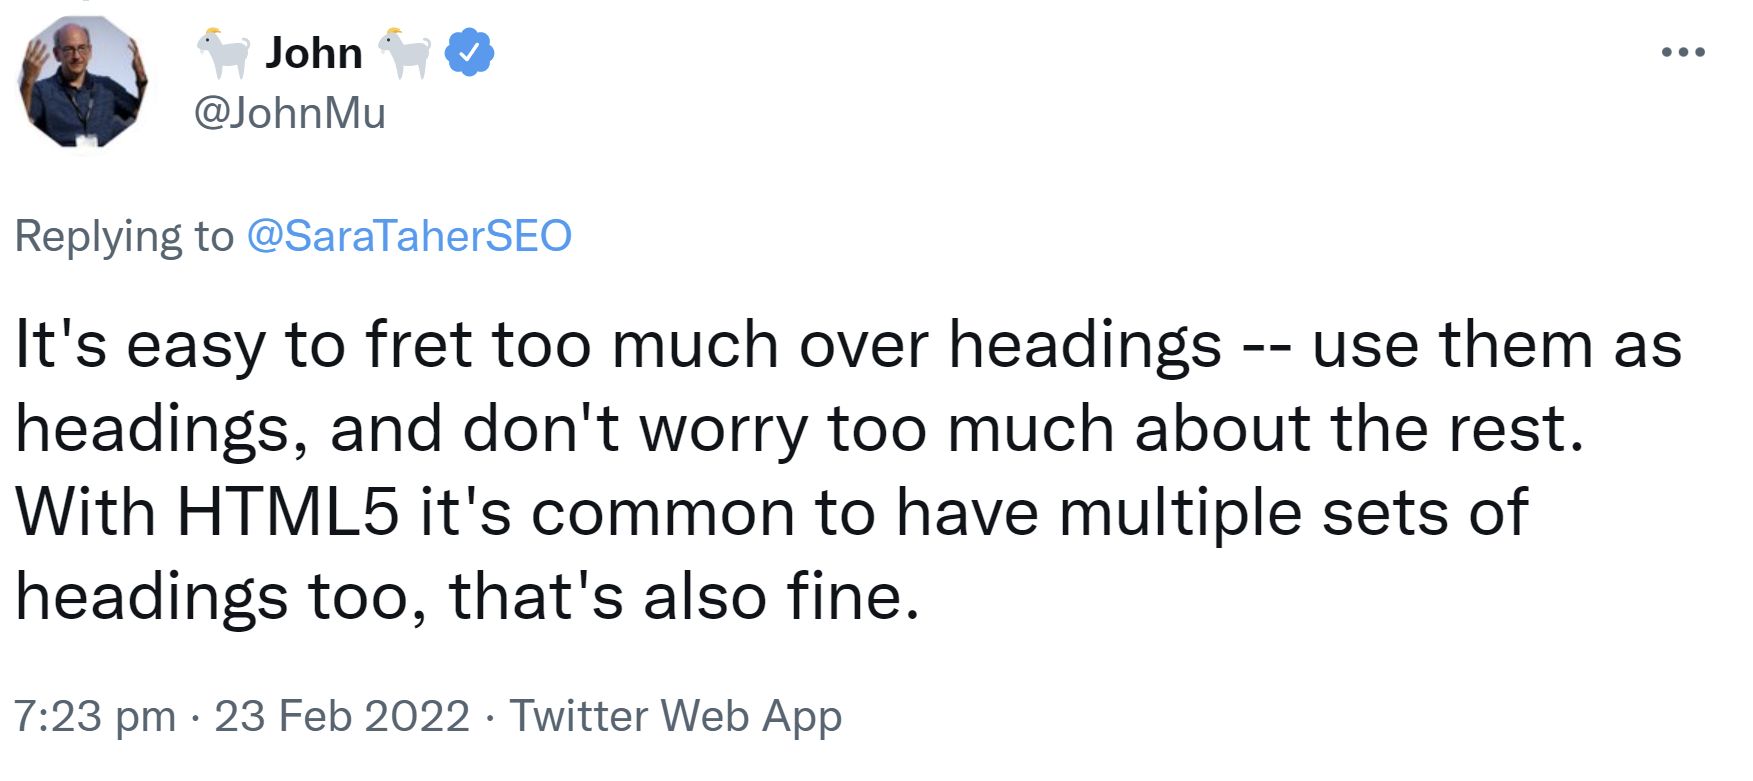Click the blue verified badge
Image resolution: width=1753 pixels, height=781 pixels.
[469, 52]
